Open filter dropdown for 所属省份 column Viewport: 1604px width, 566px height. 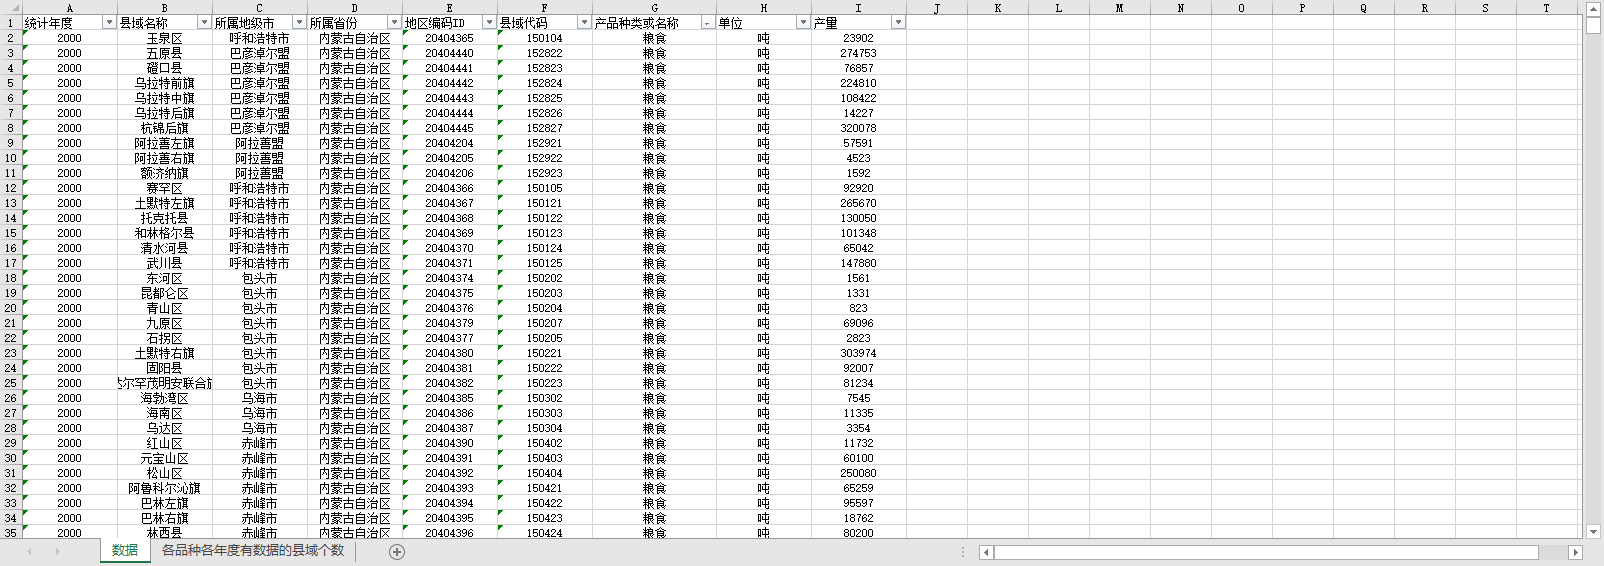394,22
